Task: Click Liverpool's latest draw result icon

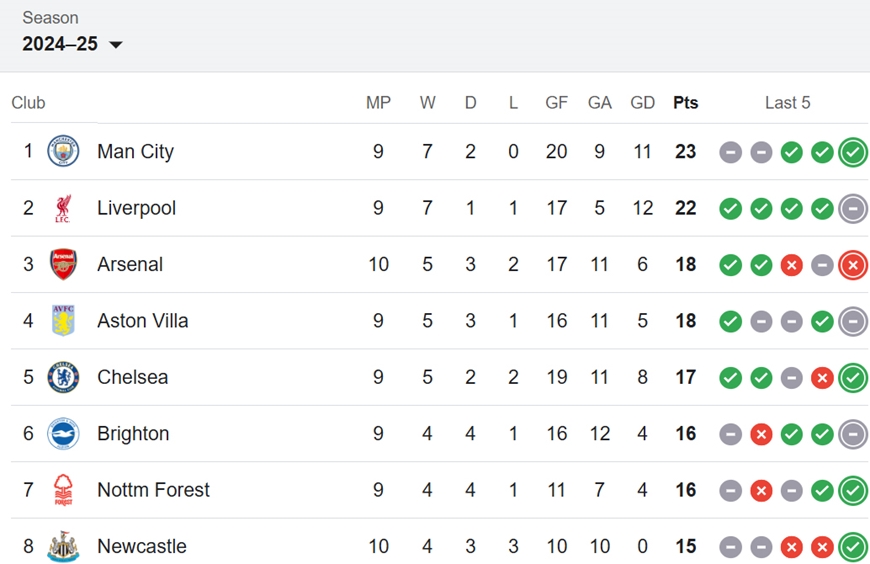Action: (x=853, y=208)
